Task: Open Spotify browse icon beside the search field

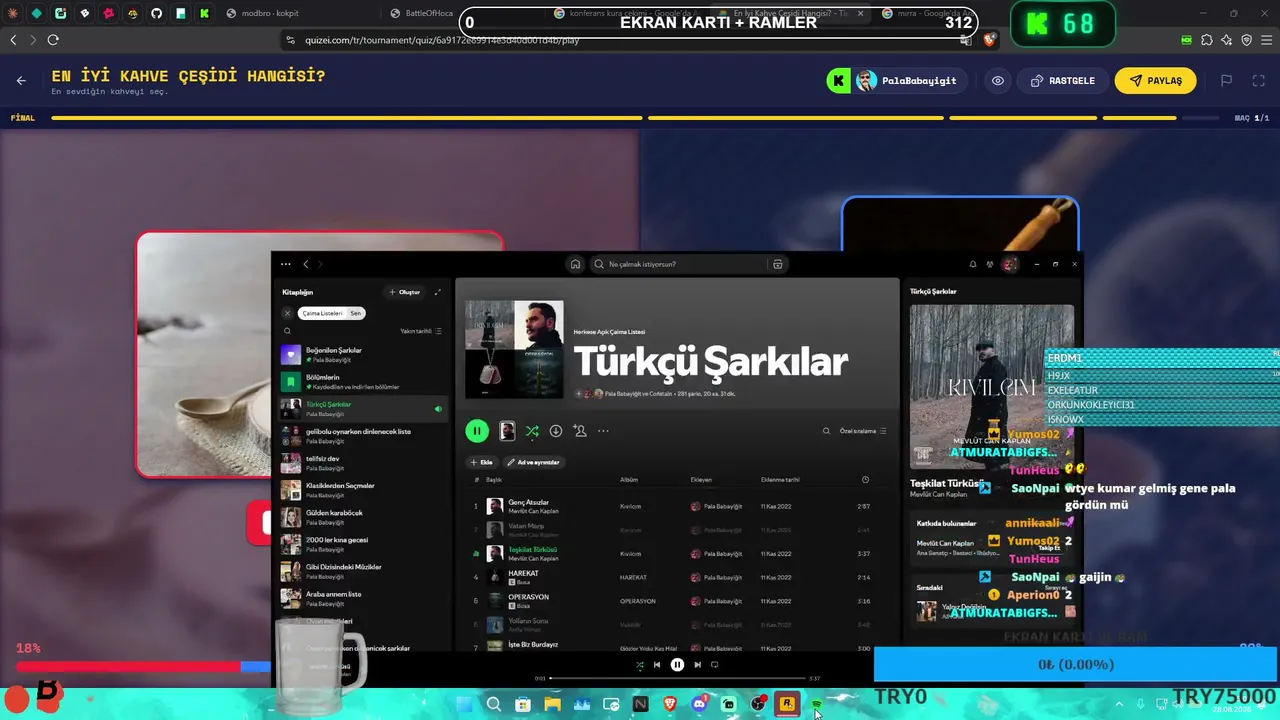Action: pyautogui.click(x=777, y=264)
